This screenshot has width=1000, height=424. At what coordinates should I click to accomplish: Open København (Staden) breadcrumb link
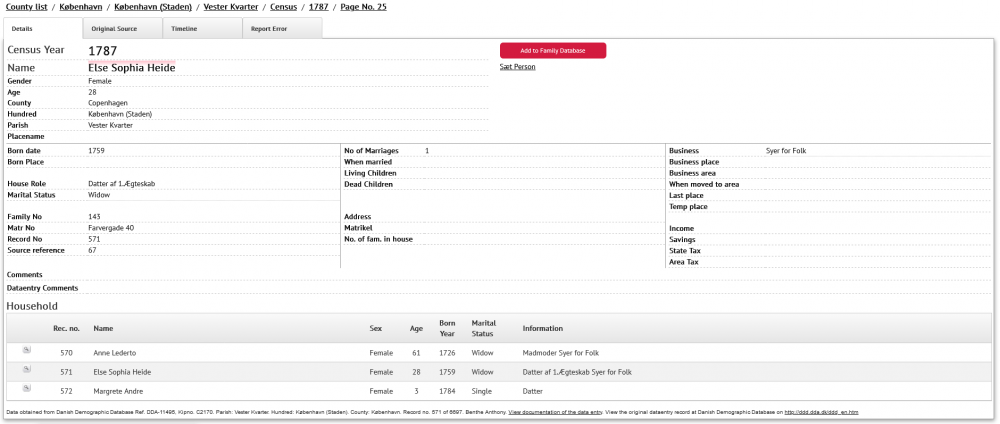click(153, 7)
